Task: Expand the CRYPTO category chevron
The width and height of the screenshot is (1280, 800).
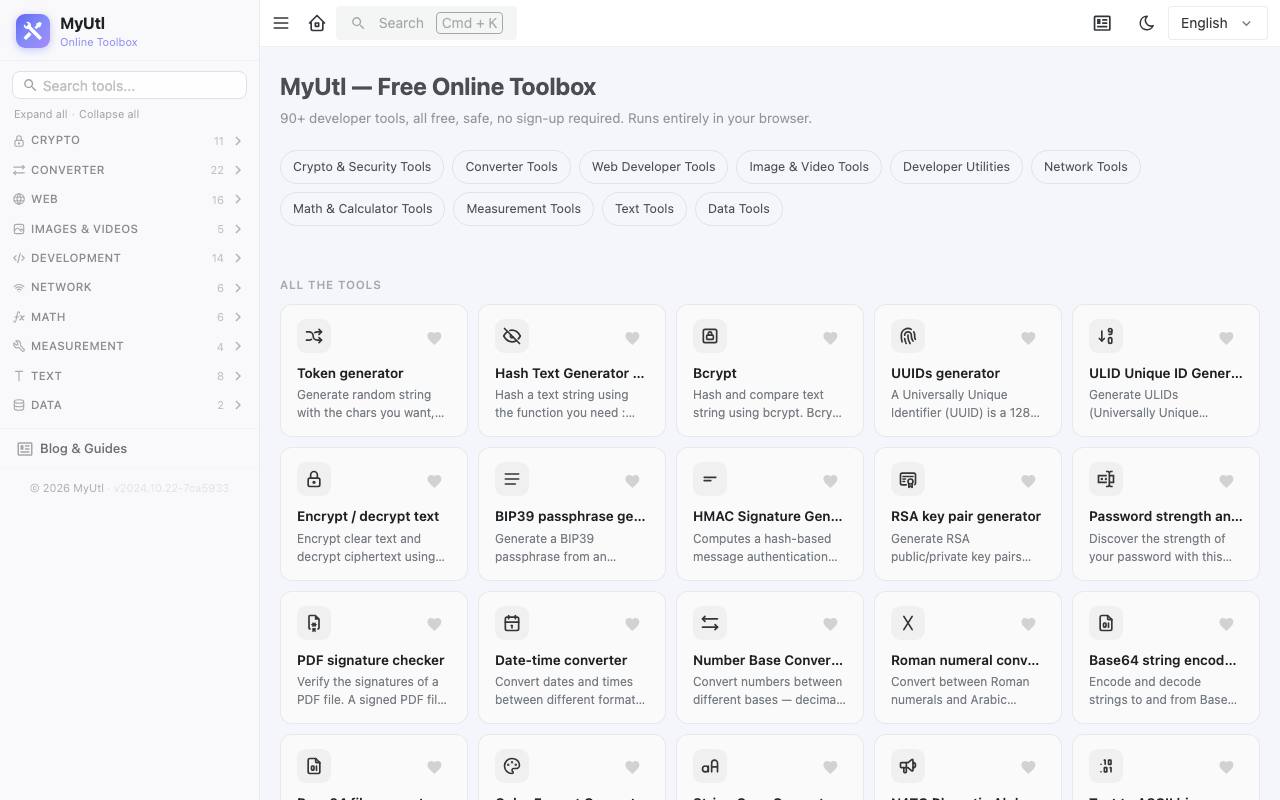Action: (238, 141)
